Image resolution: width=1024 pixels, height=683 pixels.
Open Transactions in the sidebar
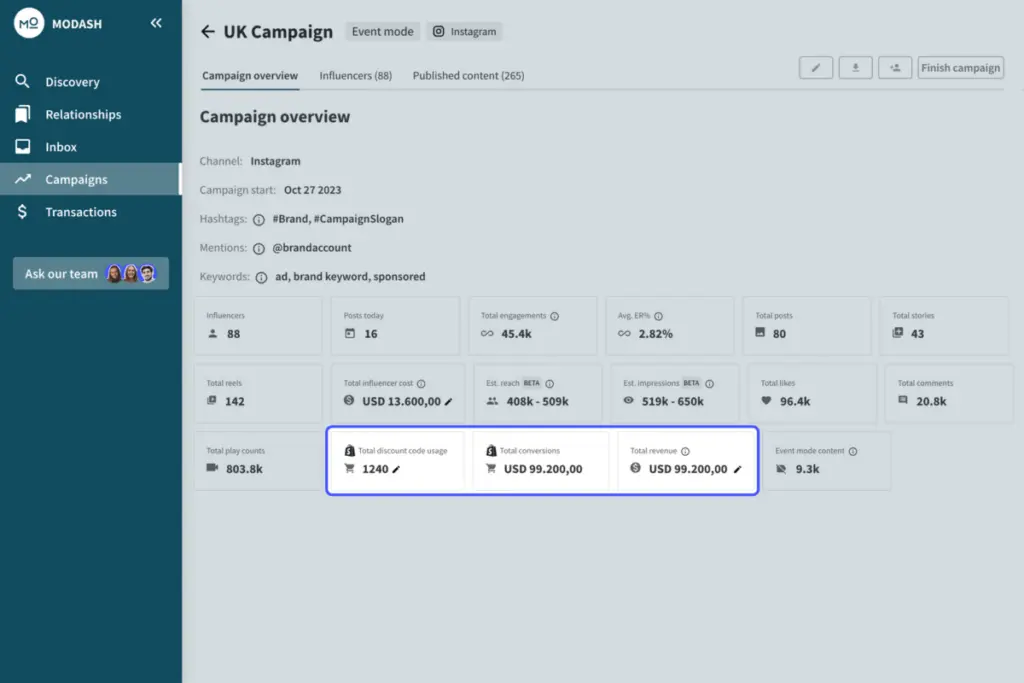click(80, 212)
